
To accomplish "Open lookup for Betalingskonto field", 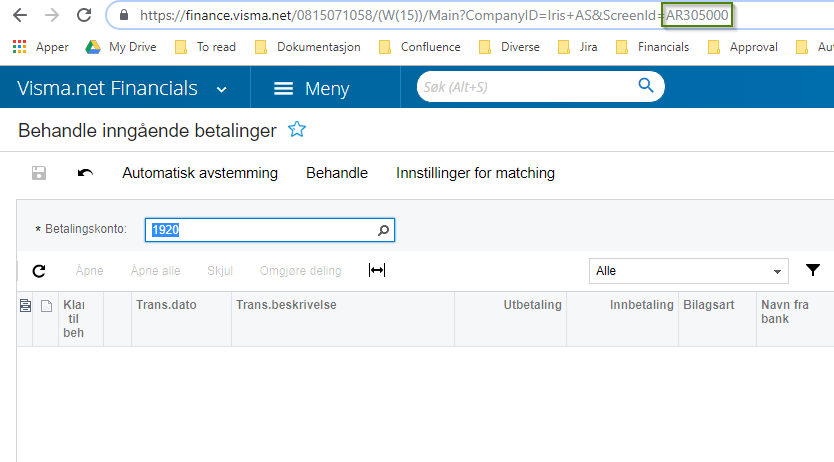I will coord(383,230).
